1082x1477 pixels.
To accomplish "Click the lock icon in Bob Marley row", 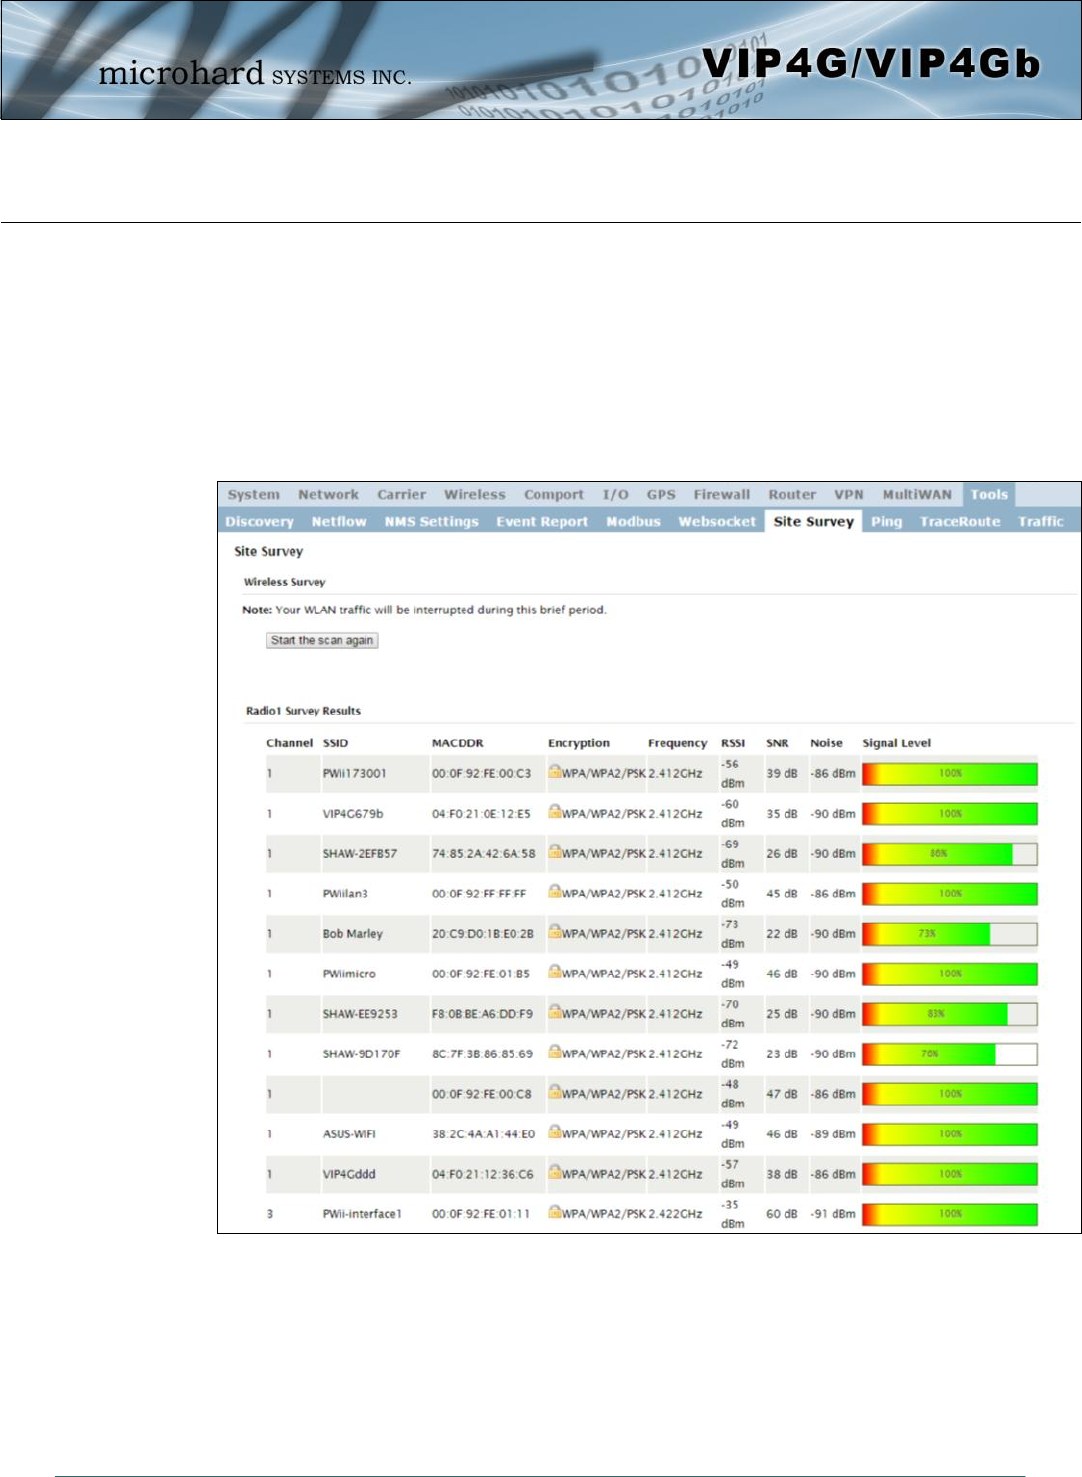I will tap(554, 932).
